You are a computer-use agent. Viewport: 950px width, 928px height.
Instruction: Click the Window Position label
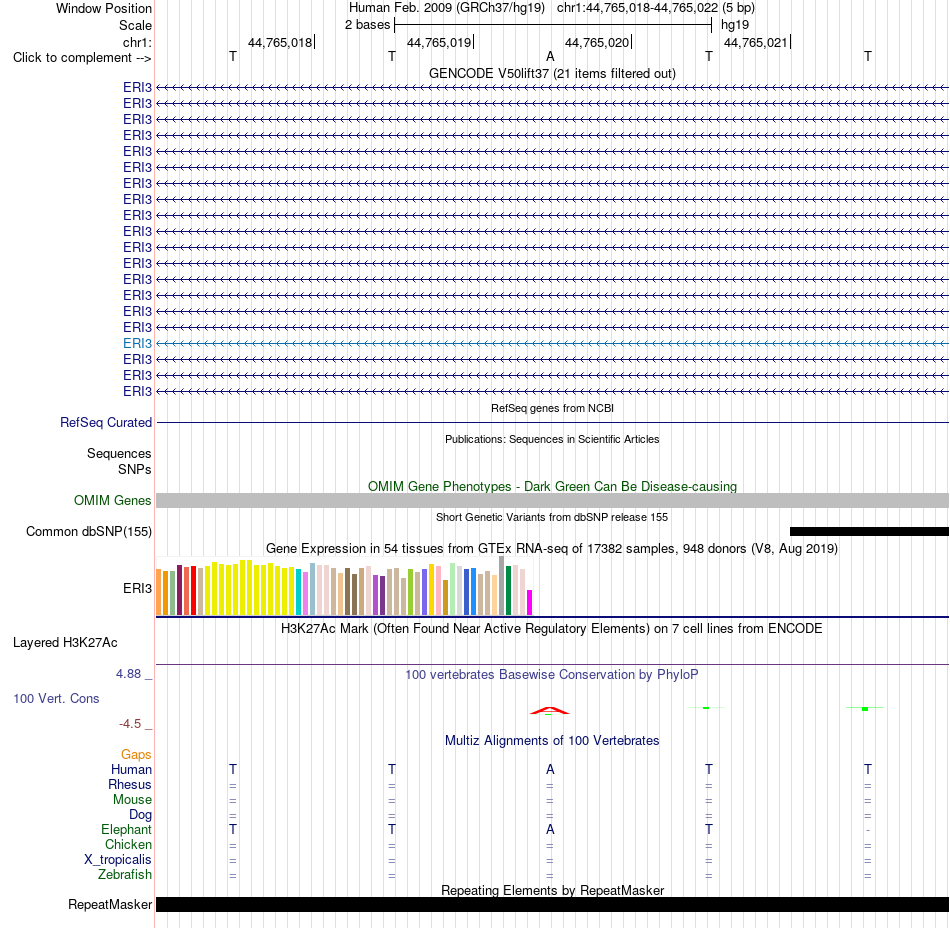tap(104, 8)
